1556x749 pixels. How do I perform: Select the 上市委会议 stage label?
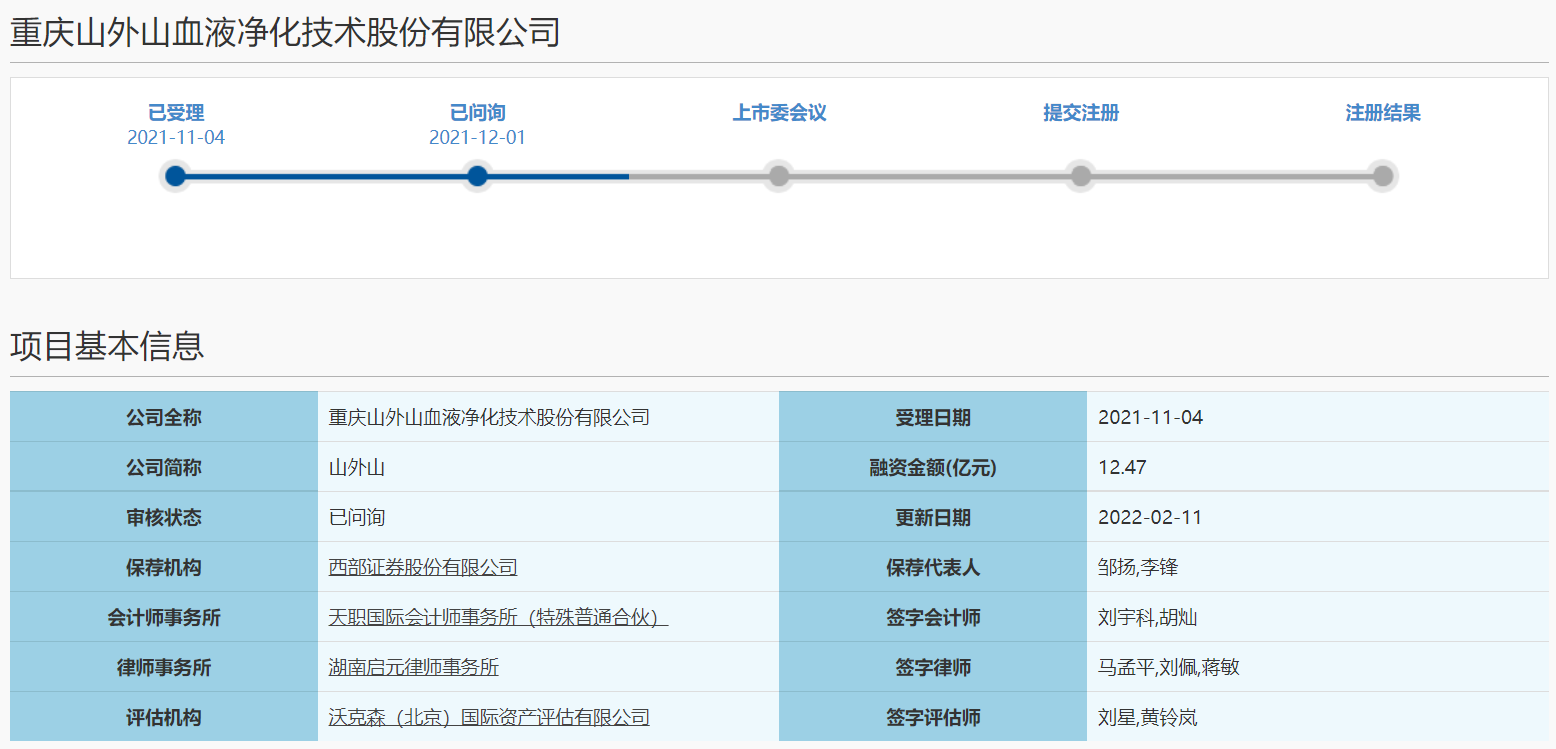779,113
